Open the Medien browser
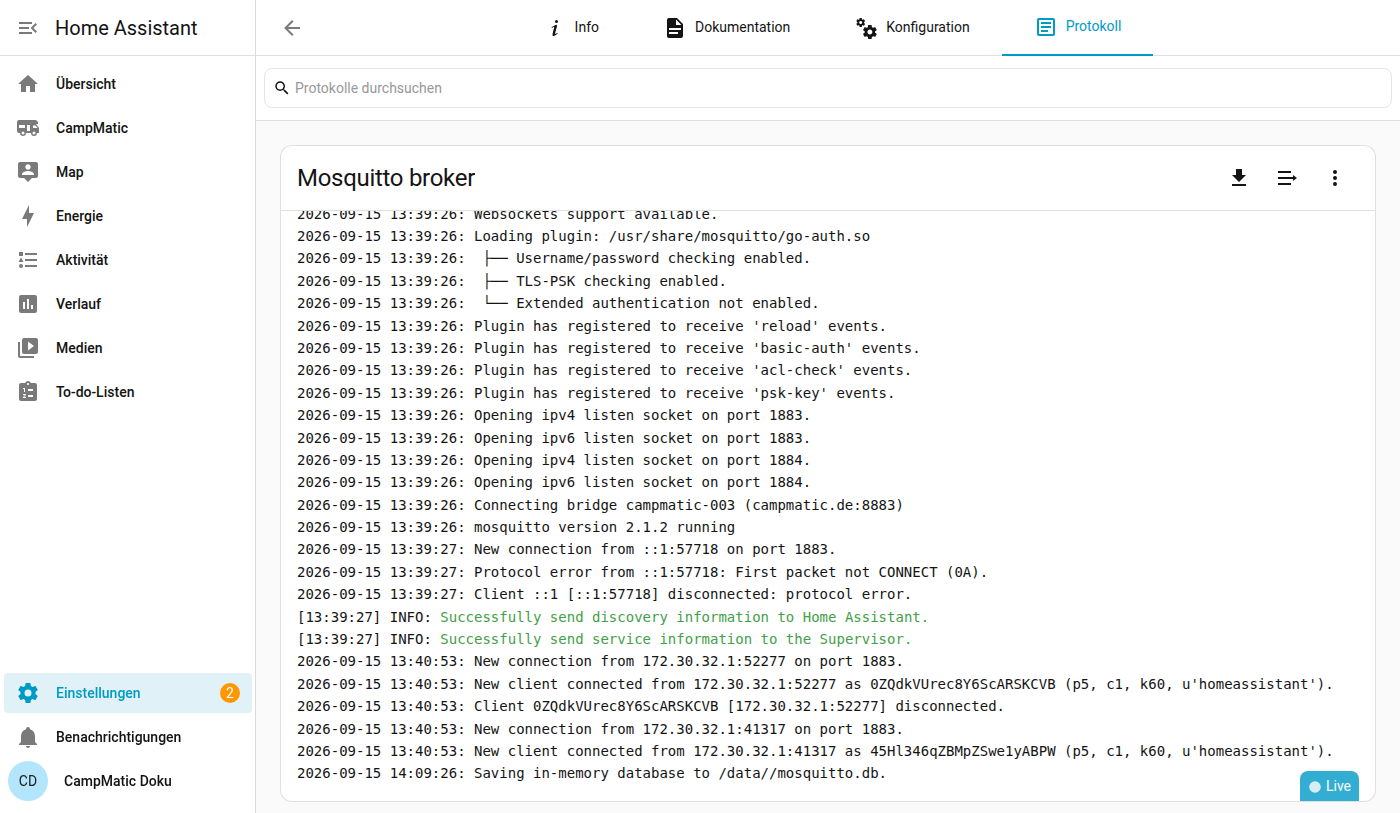This screenshot has height=813, width=1400. [x=128, y=348]
